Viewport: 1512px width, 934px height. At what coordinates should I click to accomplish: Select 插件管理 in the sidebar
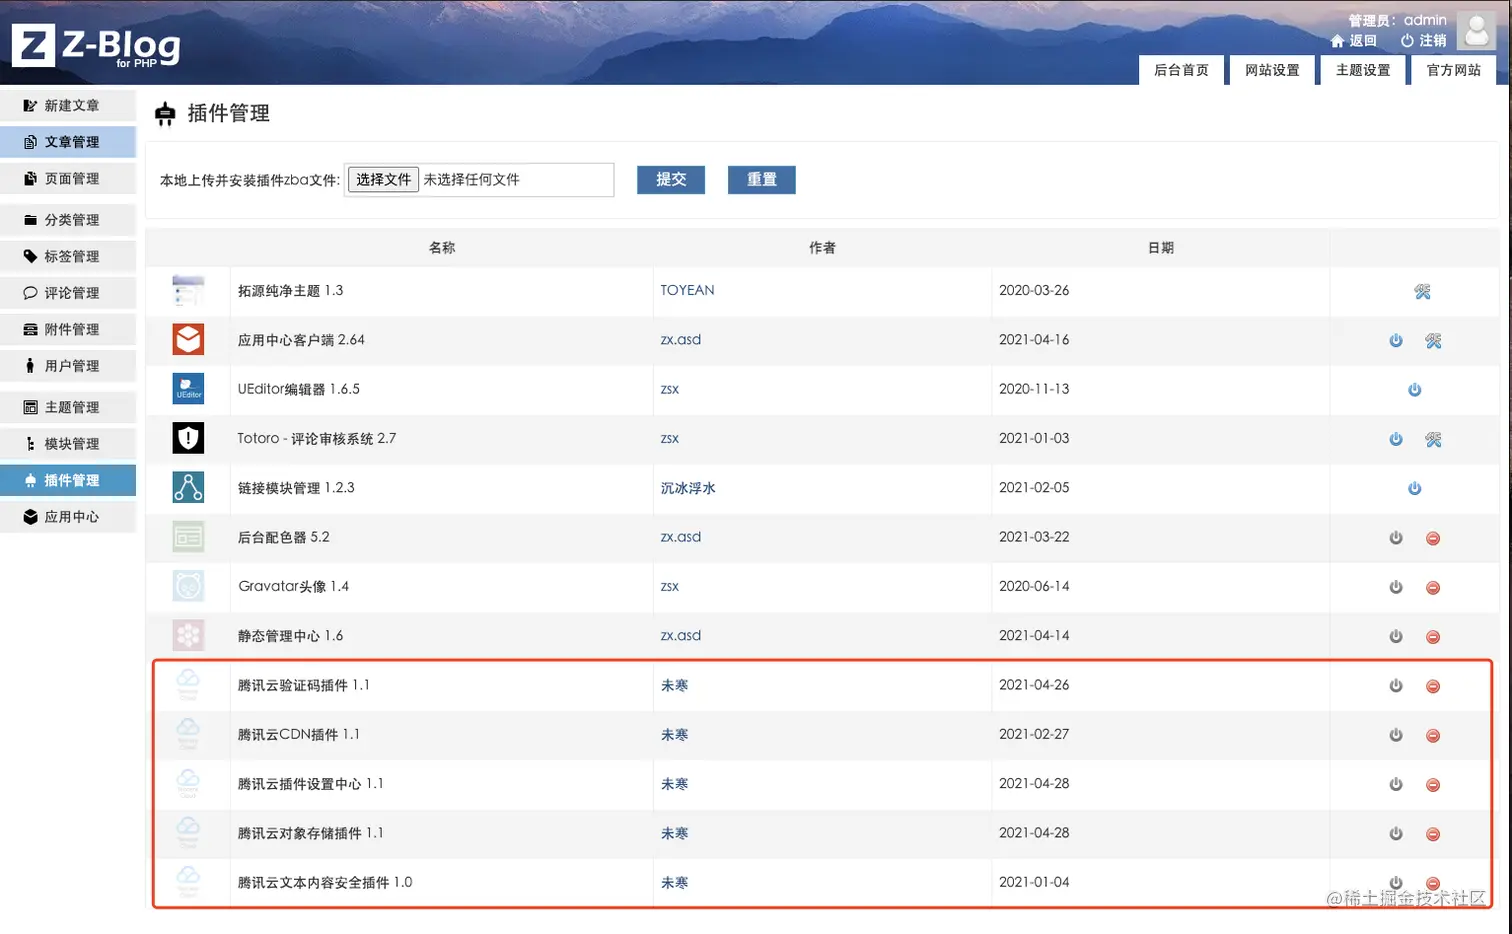coord(68,480)
